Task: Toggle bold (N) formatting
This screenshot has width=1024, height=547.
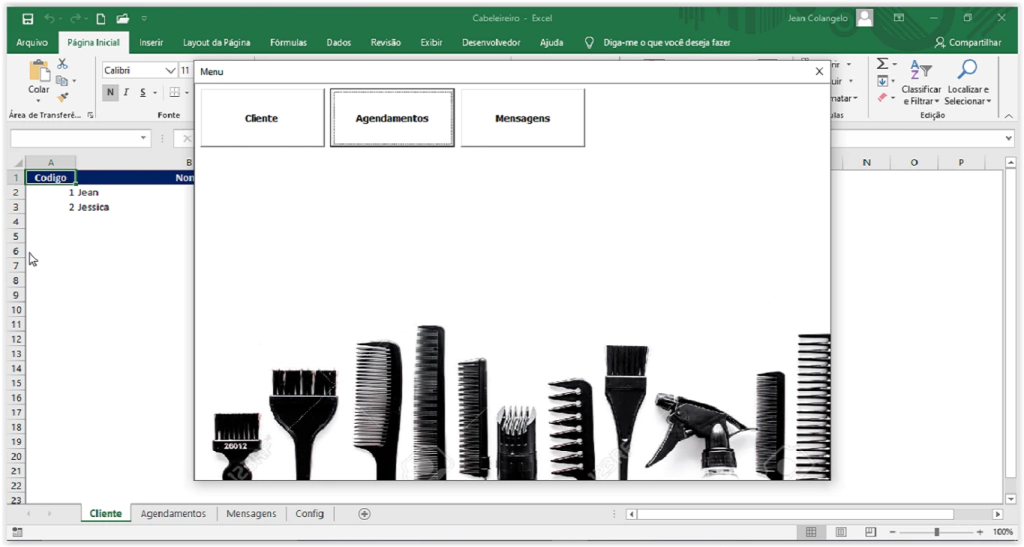Action: tap(110, 93)
